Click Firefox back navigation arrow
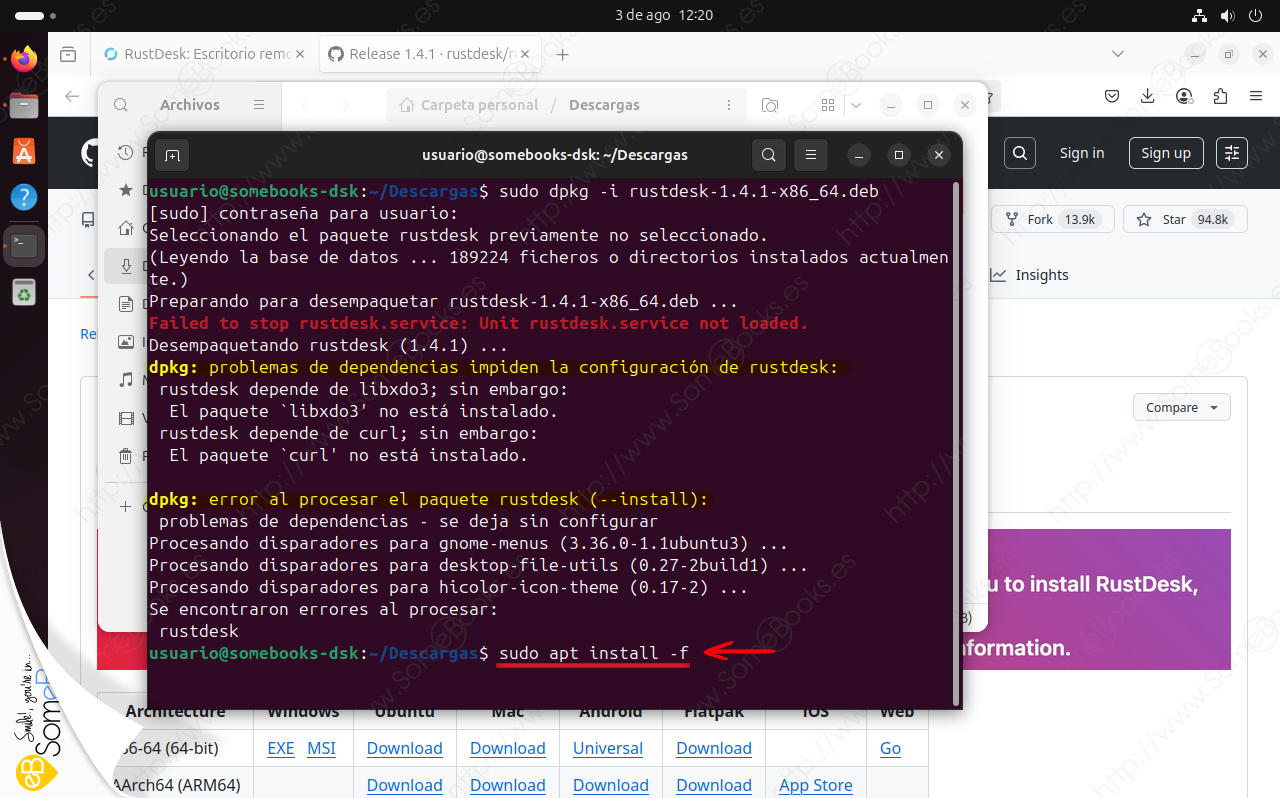The width and height of the screenshot is (1280, 798). (x=72, y=96)
